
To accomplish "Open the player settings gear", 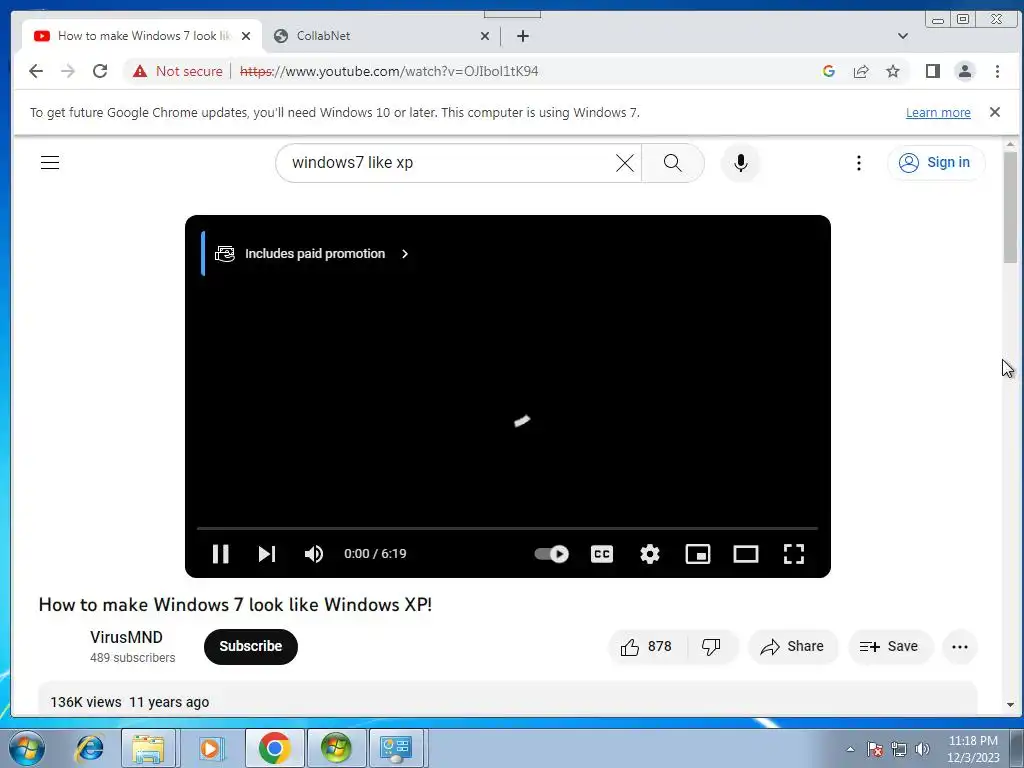I will [650, 554].
